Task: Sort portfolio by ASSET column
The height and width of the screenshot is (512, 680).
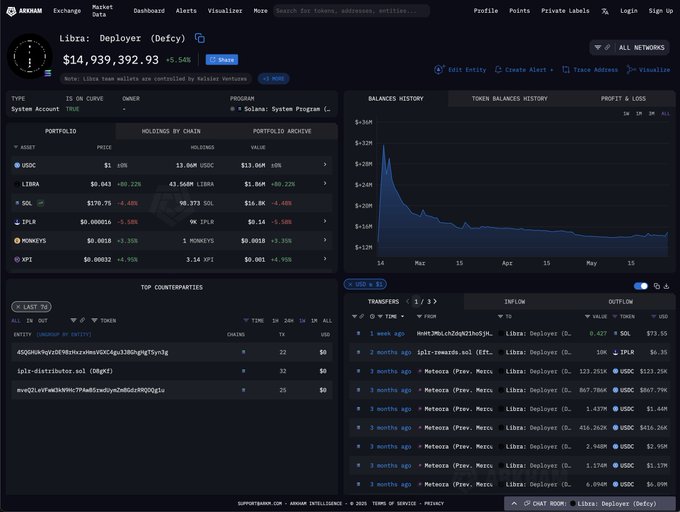Action: [x=25, y=147]
